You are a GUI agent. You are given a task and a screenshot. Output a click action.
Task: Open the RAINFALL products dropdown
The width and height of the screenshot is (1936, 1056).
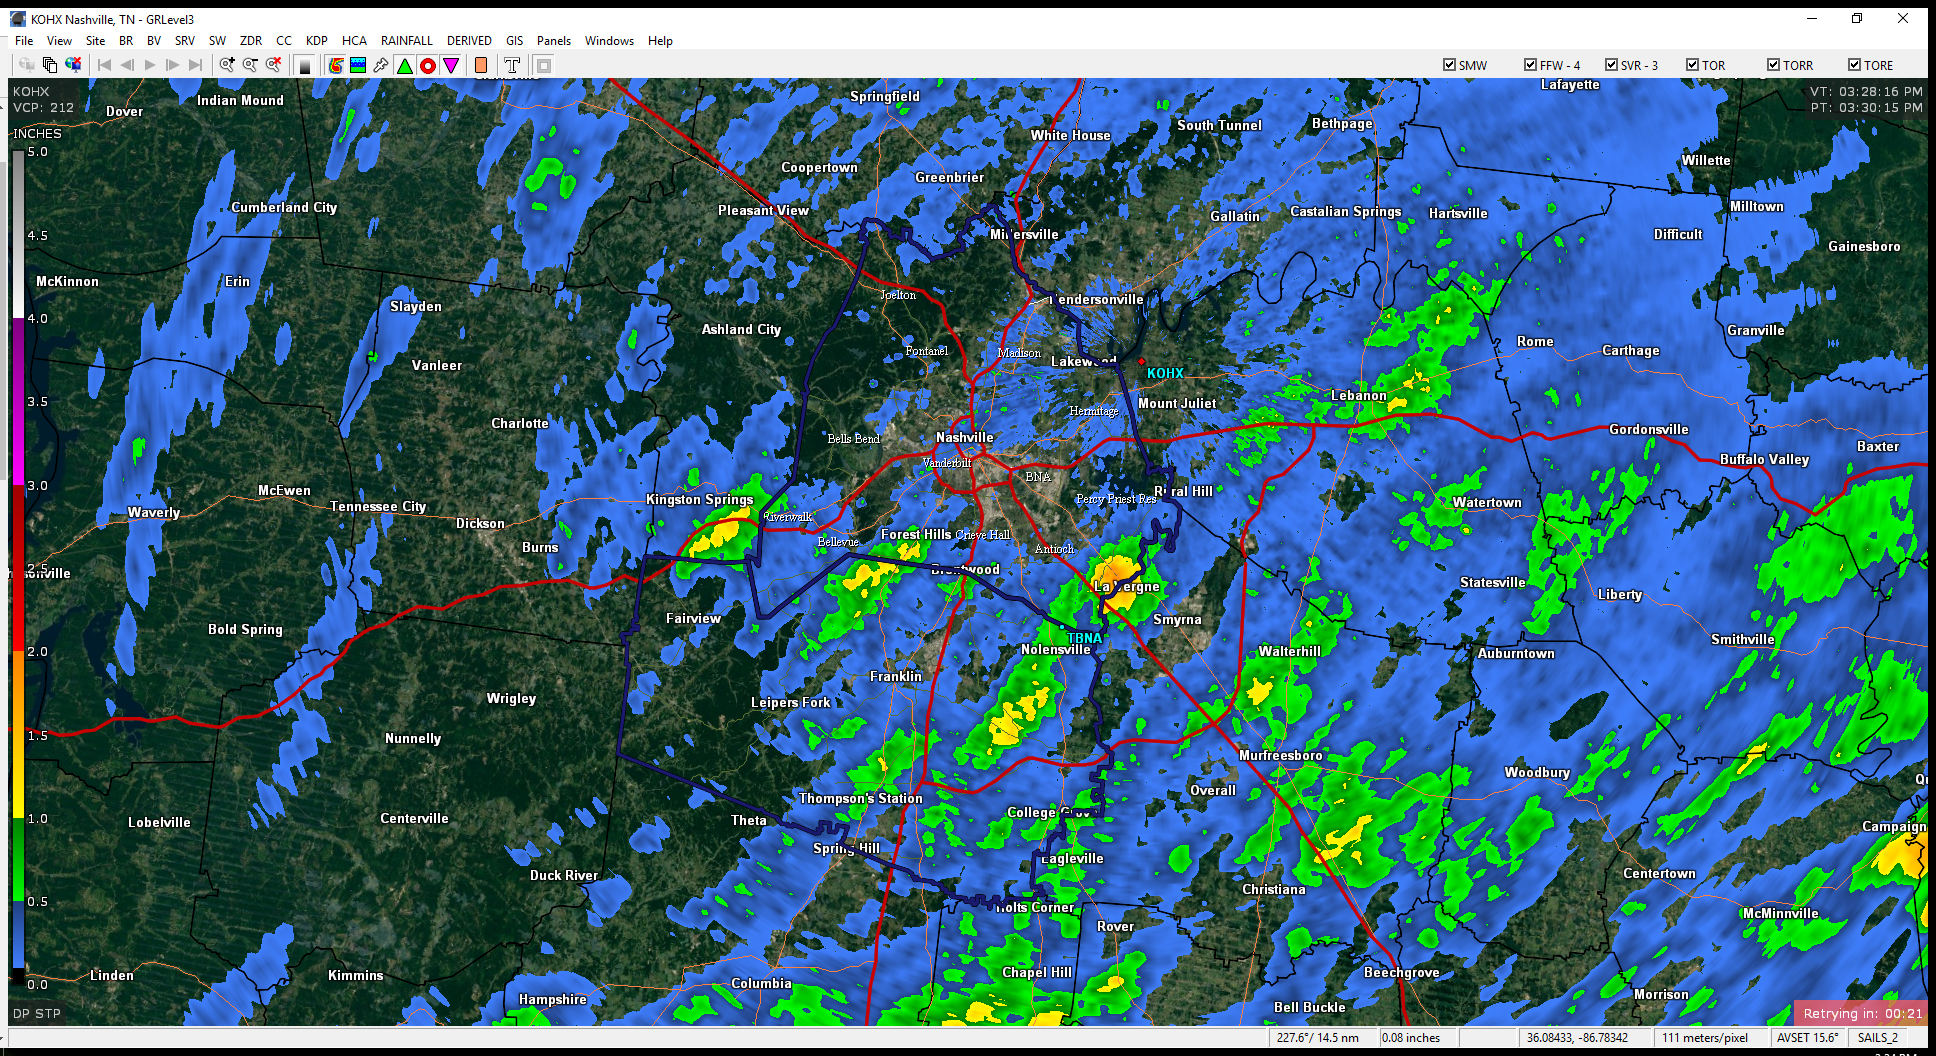(407, 41)
